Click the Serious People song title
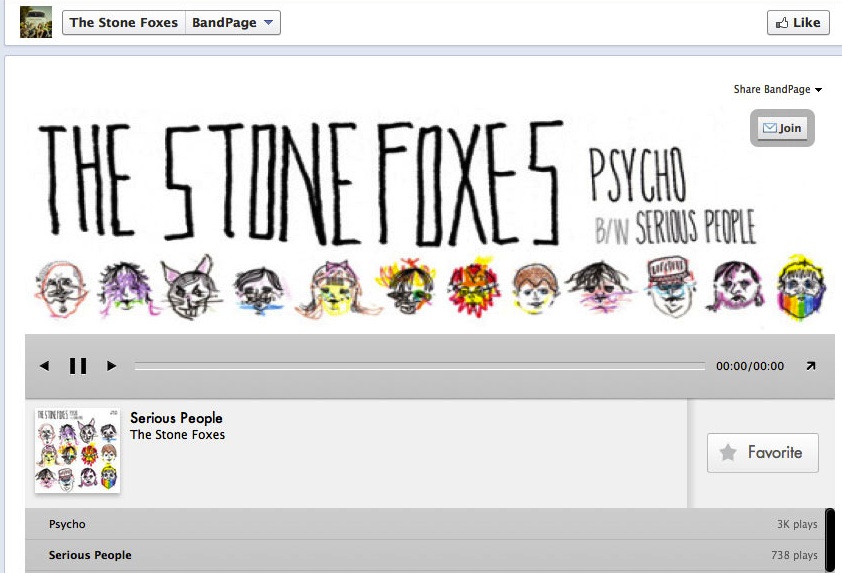This screenshot has width=842, height=573. pos(176,418)
